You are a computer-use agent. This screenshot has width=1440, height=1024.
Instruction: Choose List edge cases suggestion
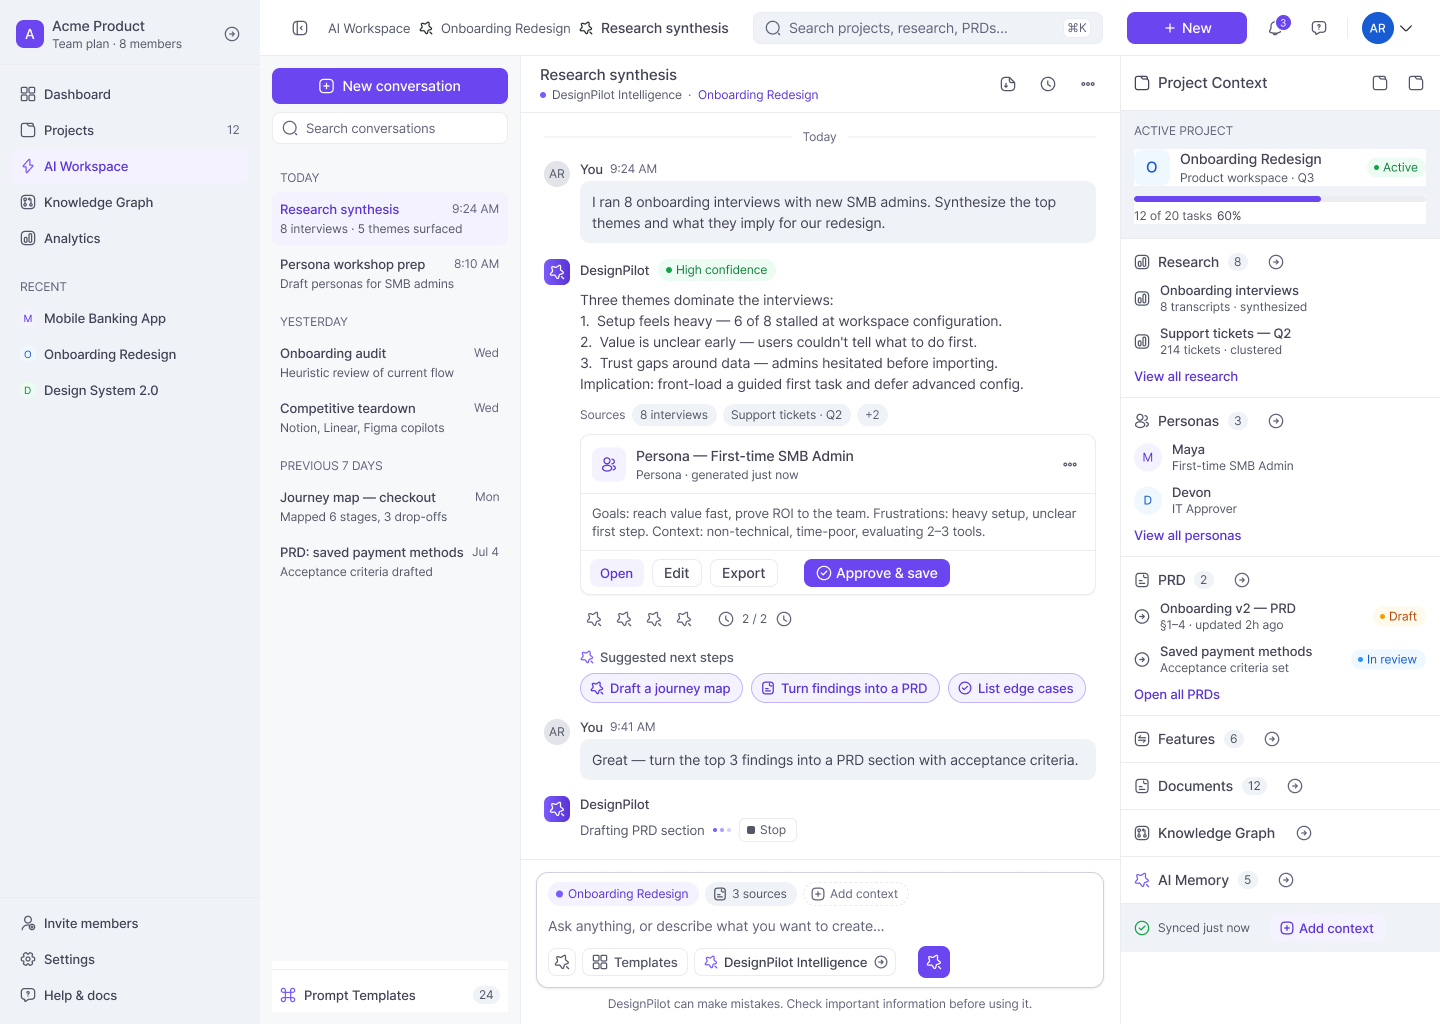click(x=1016, y=688)
